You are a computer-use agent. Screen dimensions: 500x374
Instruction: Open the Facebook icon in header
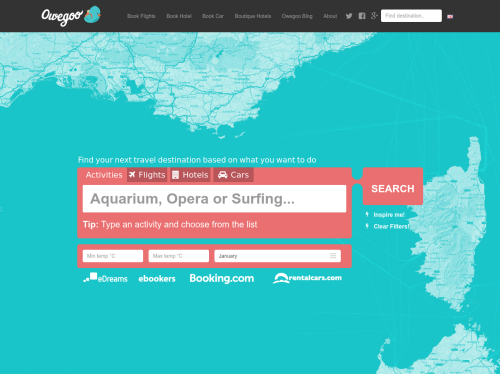[x=362, y=16]
